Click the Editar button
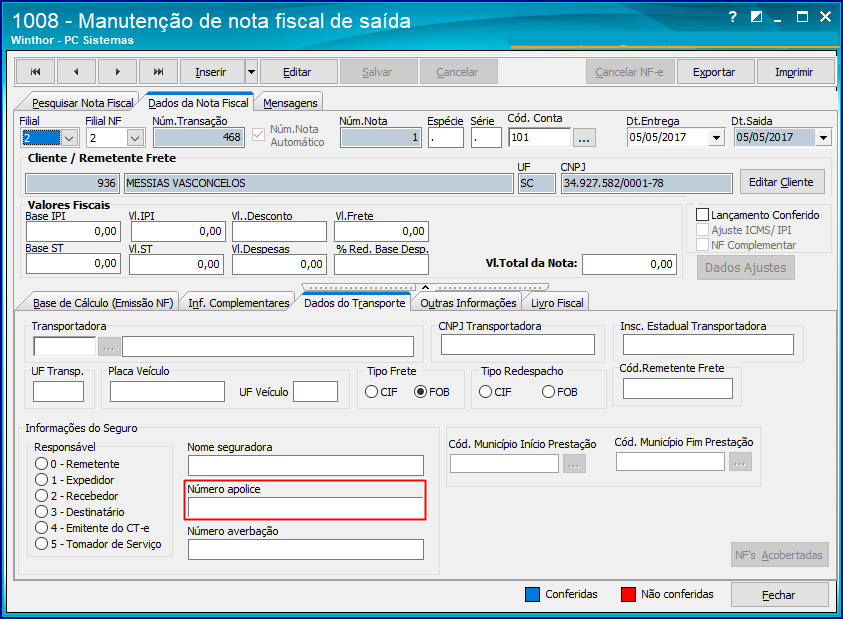Screen dimensions: 843x619 pos(297,72)
